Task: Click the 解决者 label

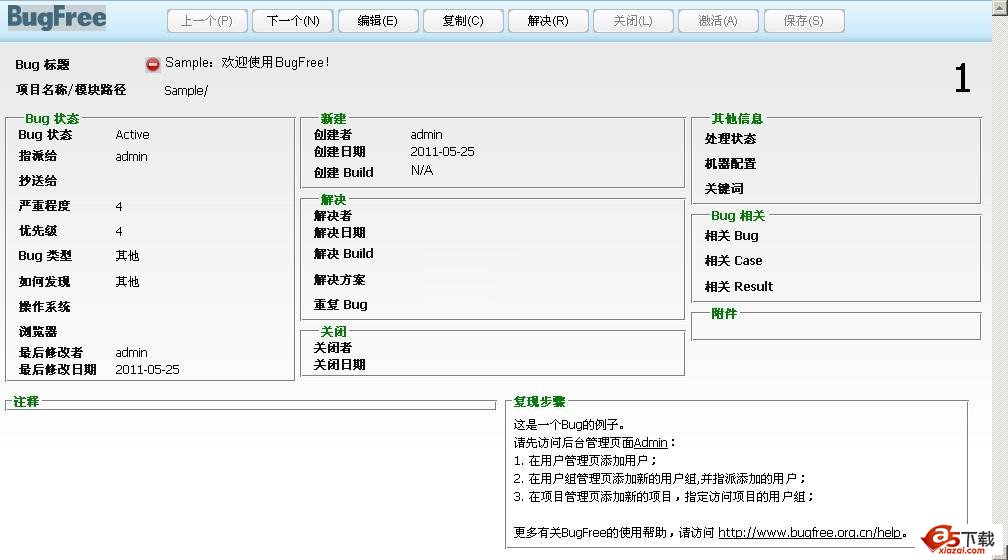Action: 333,216
